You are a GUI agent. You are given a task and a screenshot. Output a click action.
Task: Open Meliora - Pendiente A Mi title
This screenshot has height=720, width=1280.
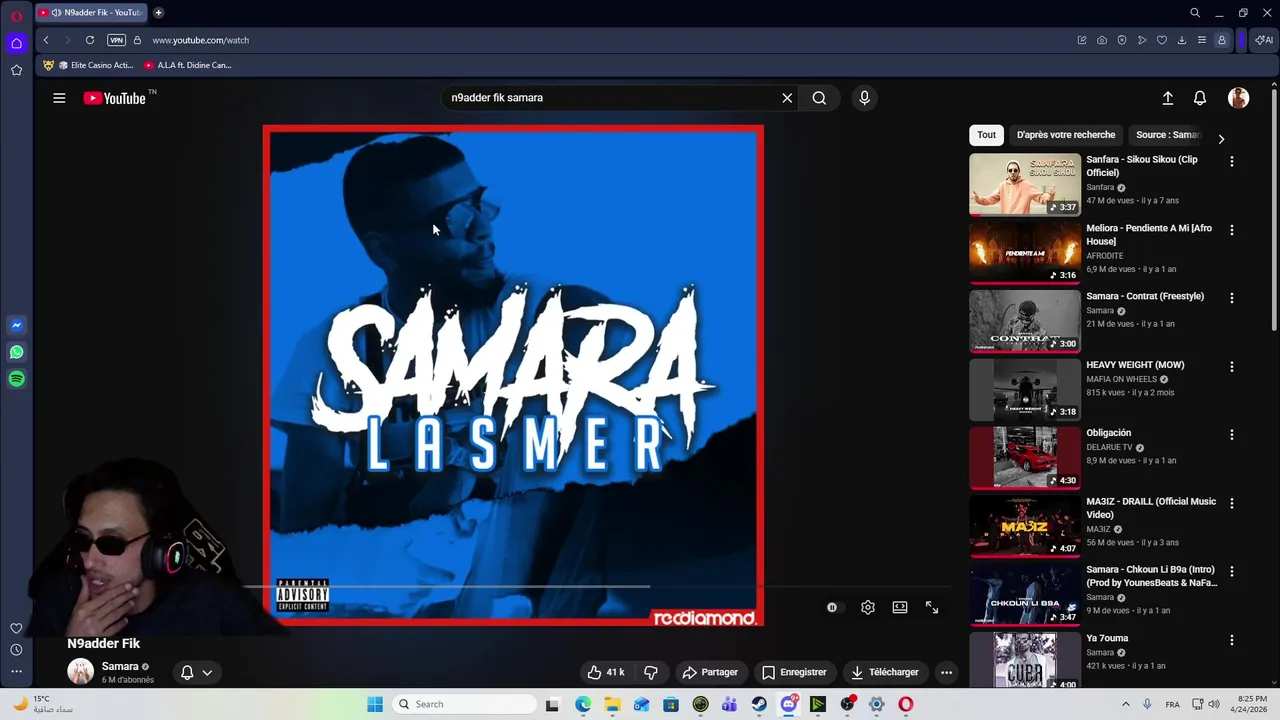click(1149, 234)
